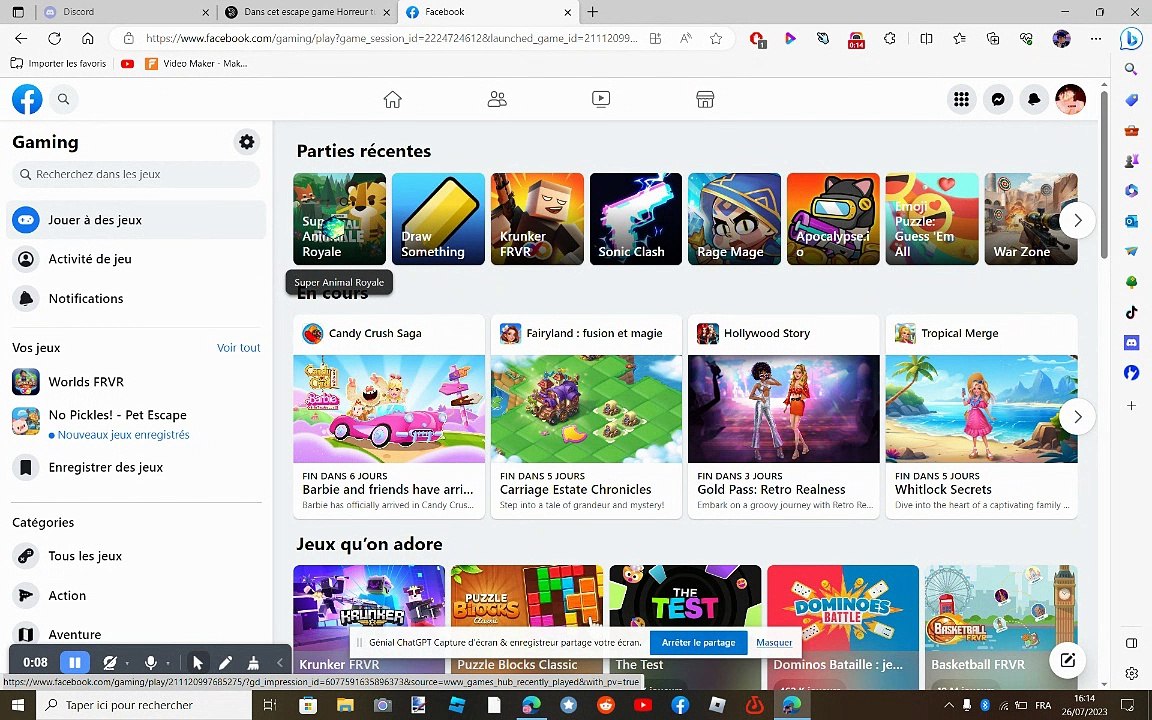Open the account profile picture menu
1152x720 pixels.
pos(1070,99)
